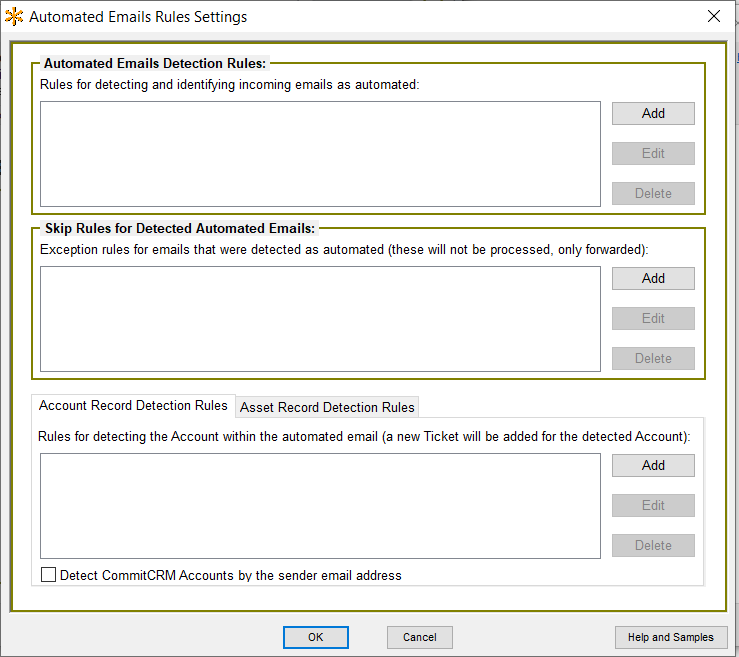Add a new Automated Emails Detection rule

653,113
